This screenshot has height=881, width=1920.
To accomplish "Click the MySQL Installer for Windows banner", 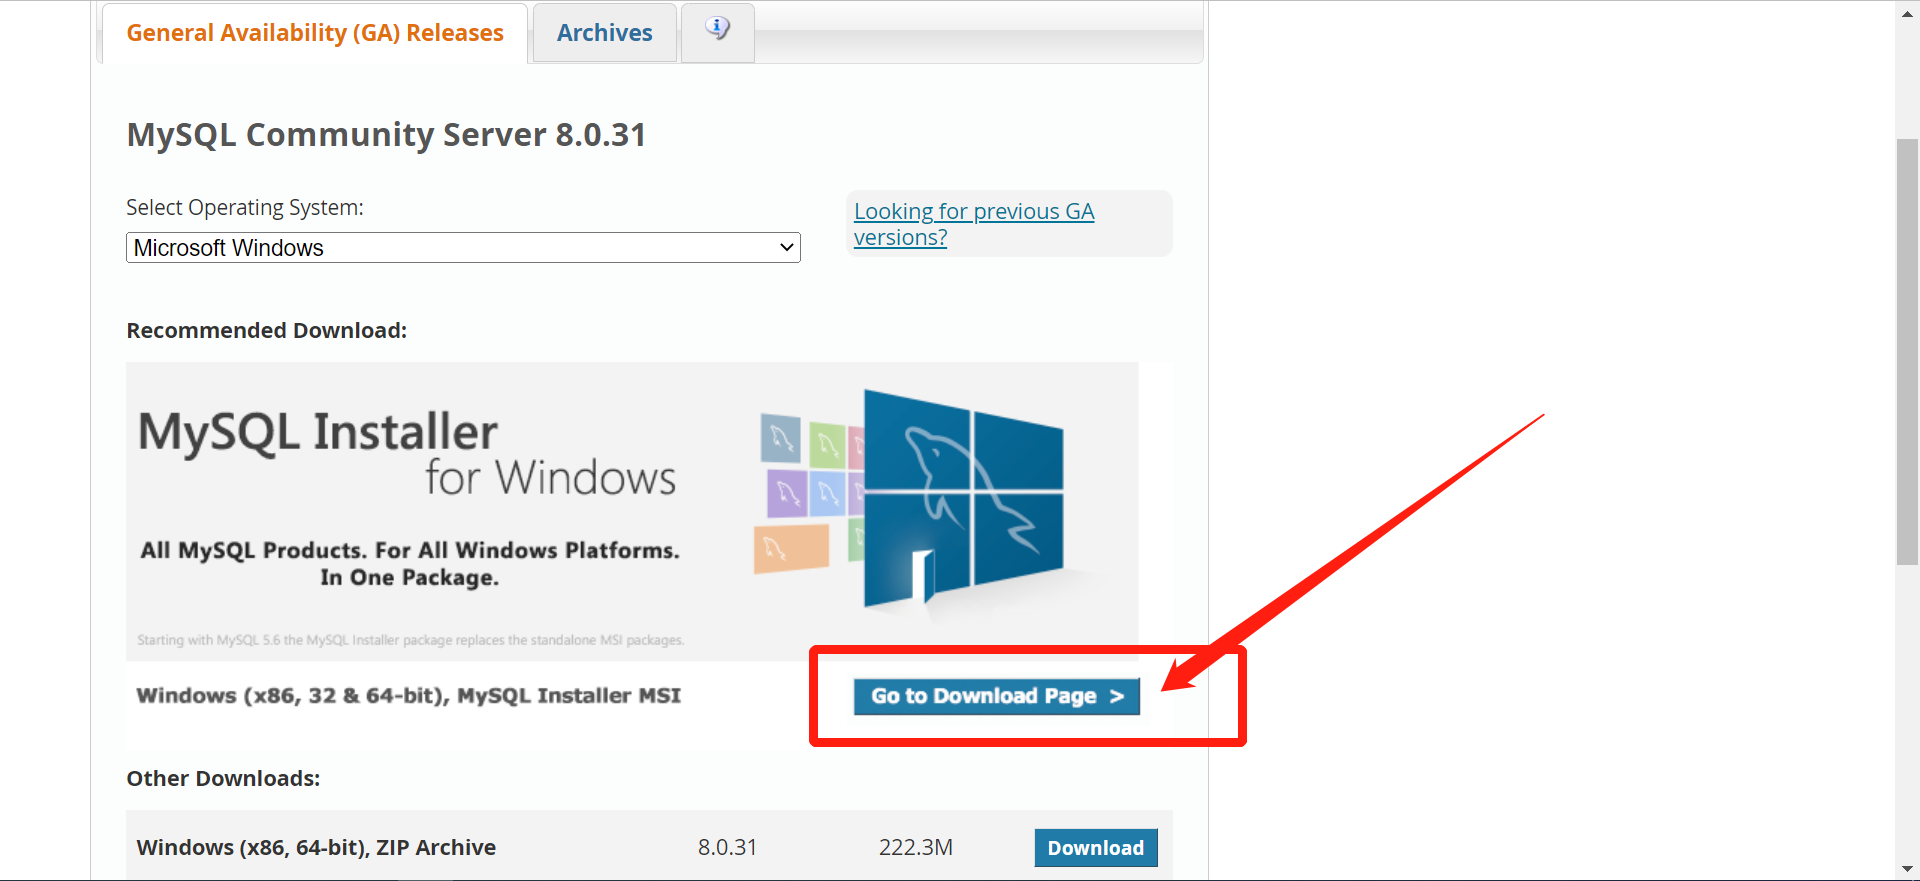I will click(632, 511).
